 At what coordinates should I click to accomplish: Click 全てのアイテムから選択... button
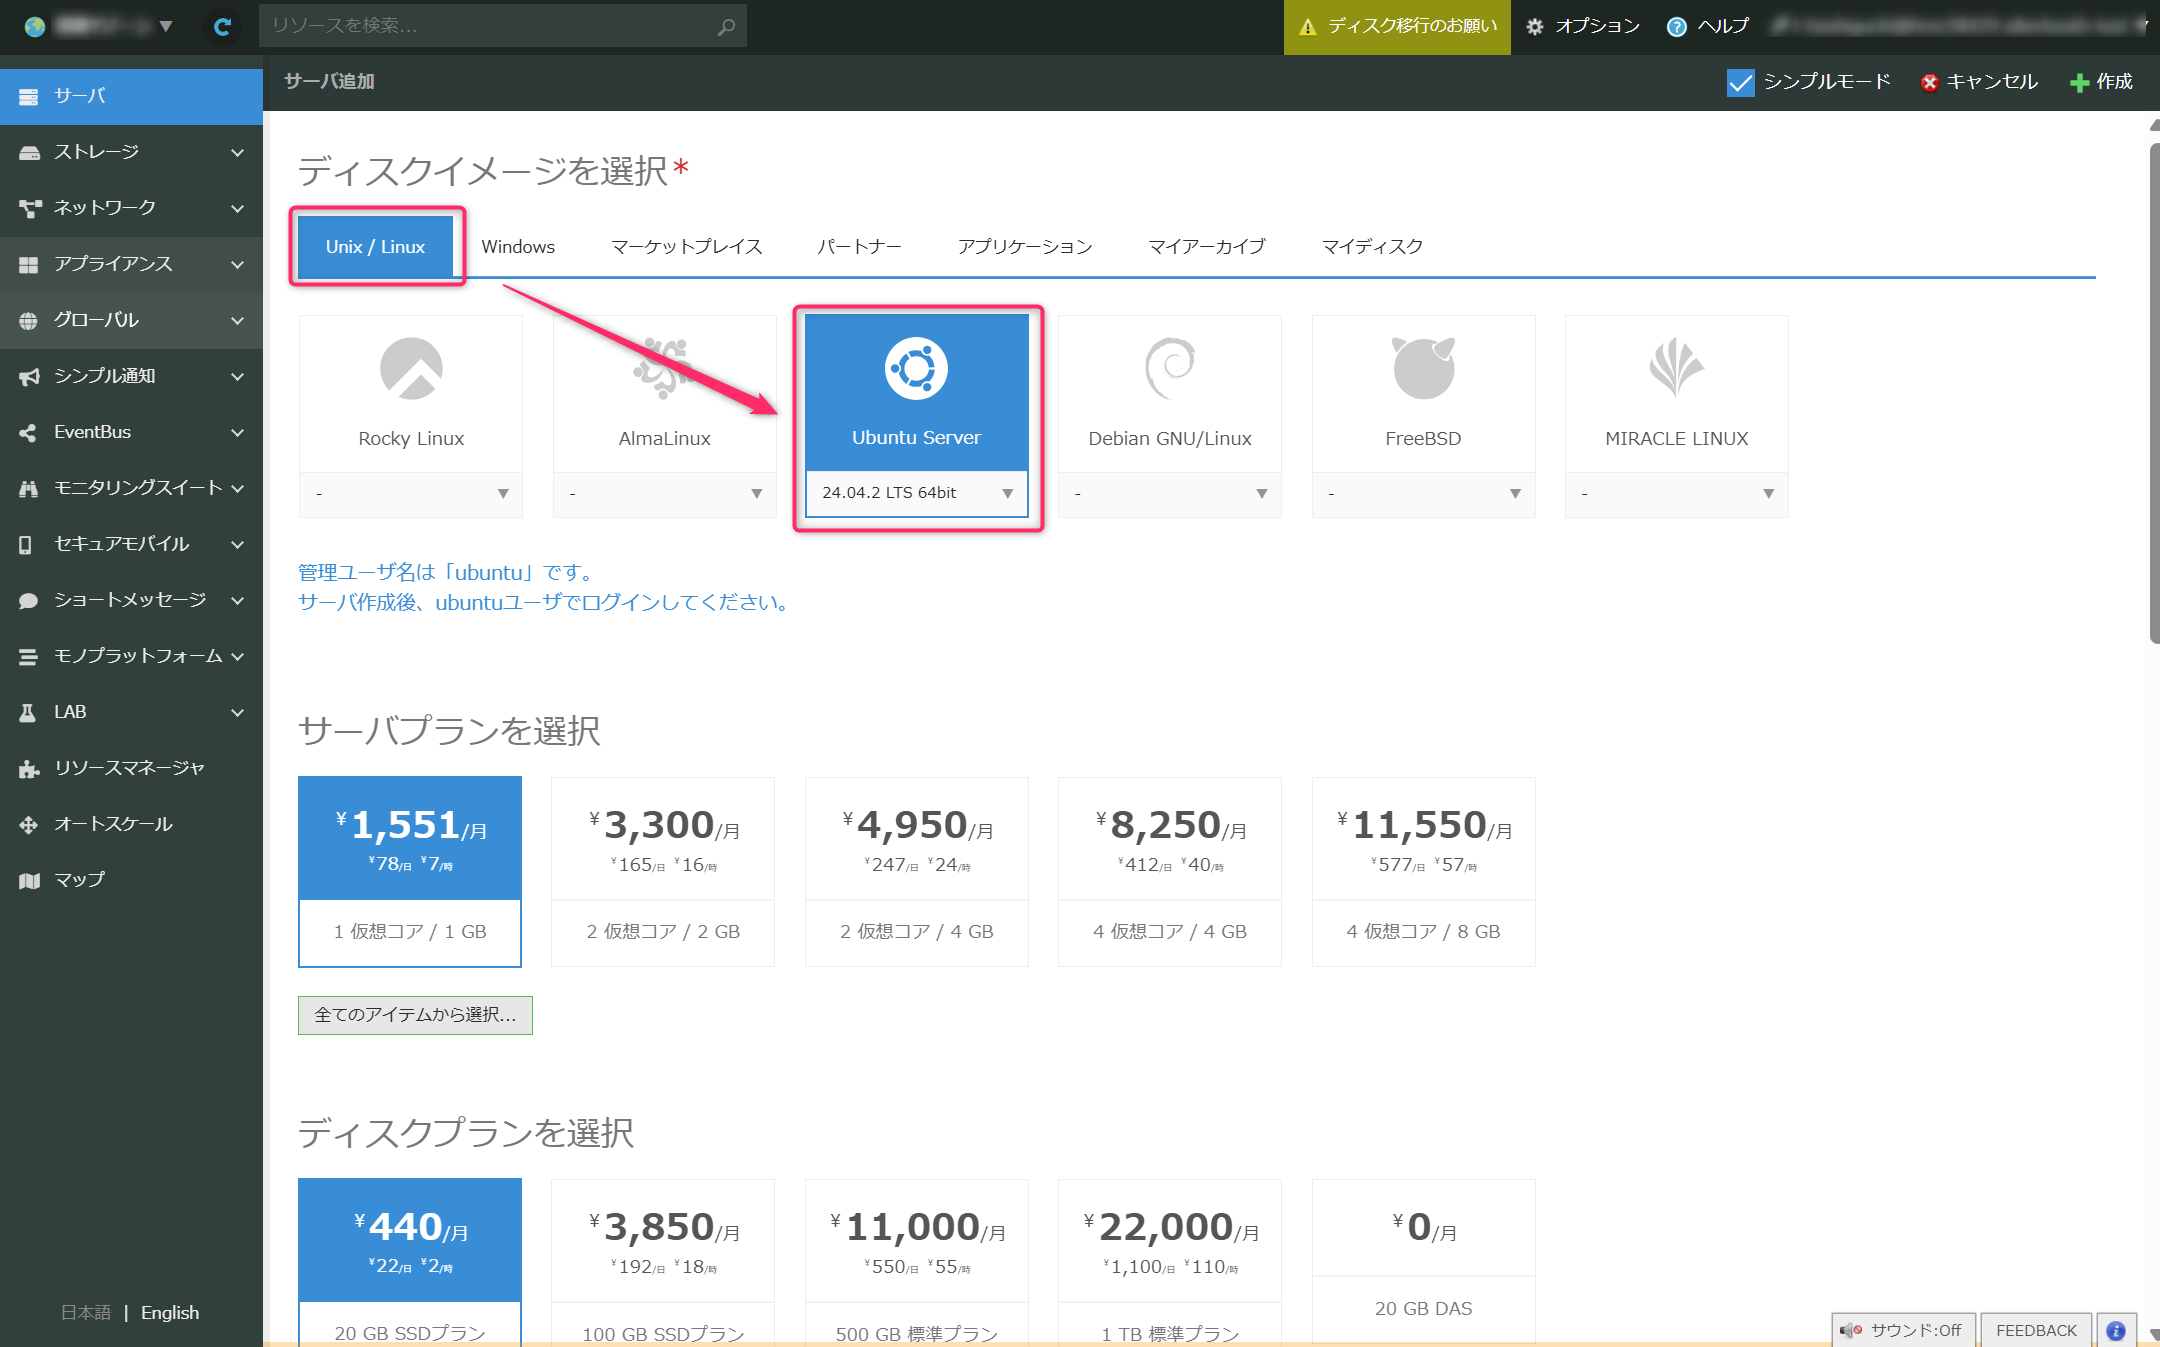pos(415,1015)
